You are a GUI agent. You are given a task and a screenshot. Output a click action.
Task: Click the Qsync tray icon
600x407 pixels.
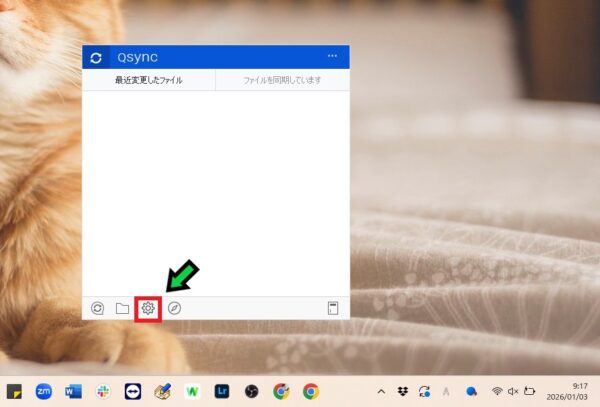pos(424,391)
